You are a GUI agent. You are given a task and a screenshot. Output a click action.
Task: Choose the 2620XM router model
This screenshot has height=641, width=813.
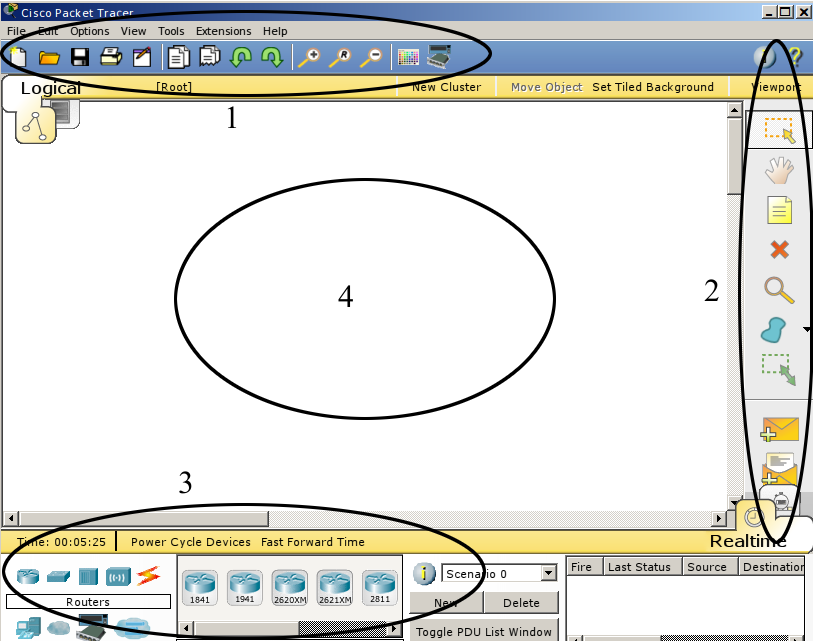(x=290, y=588)
